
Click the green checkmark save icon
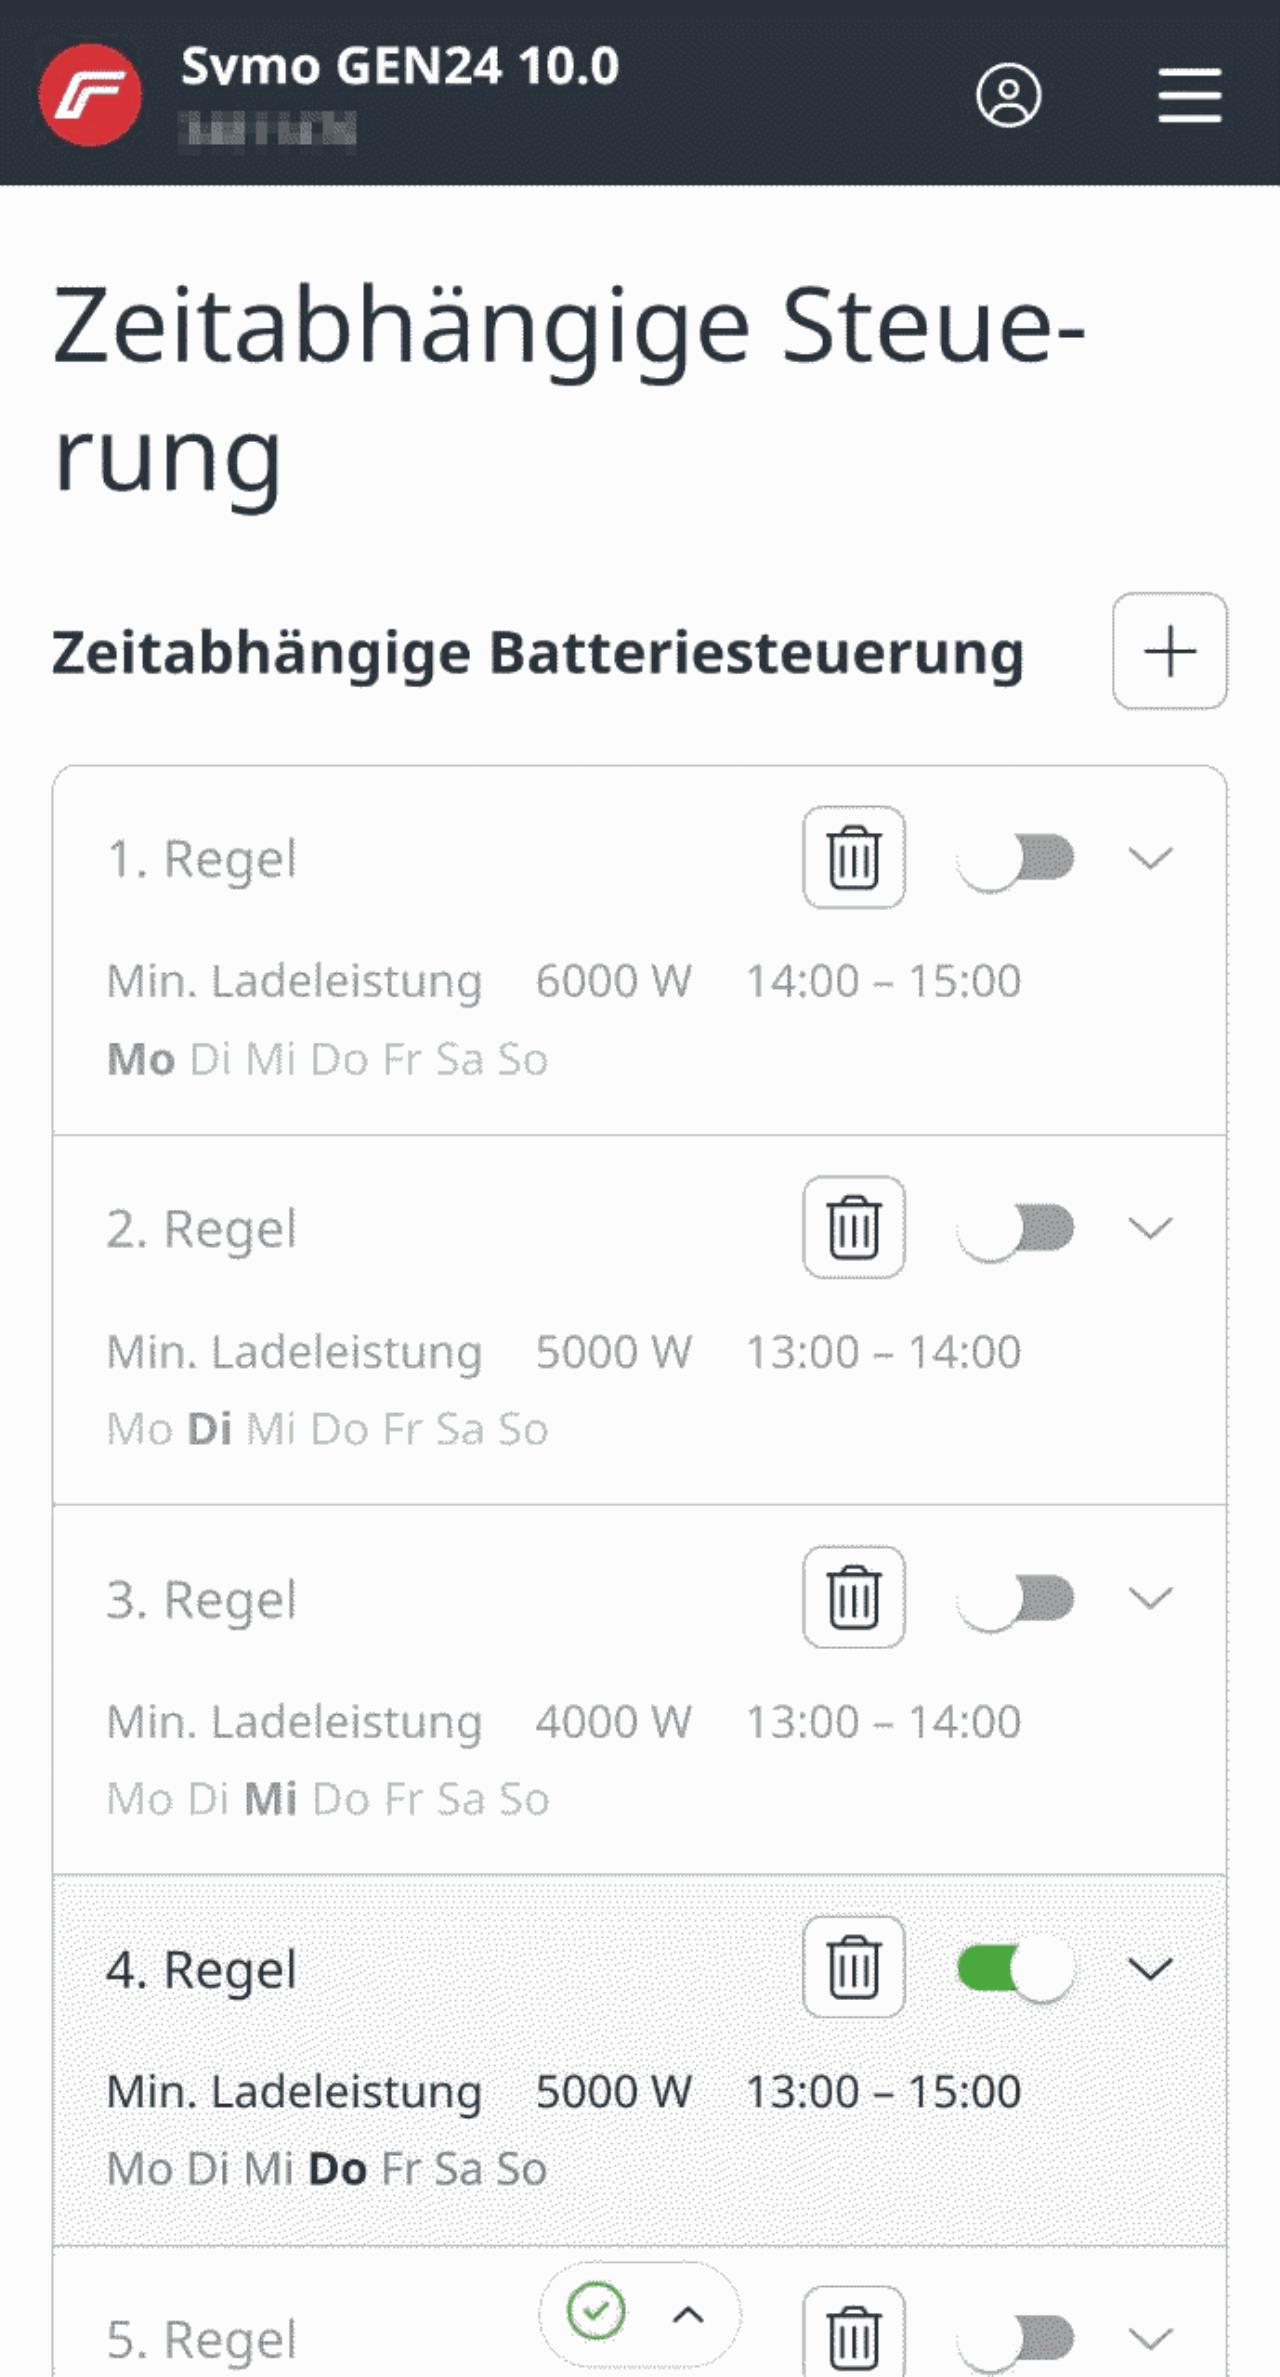coord(596,2311)
